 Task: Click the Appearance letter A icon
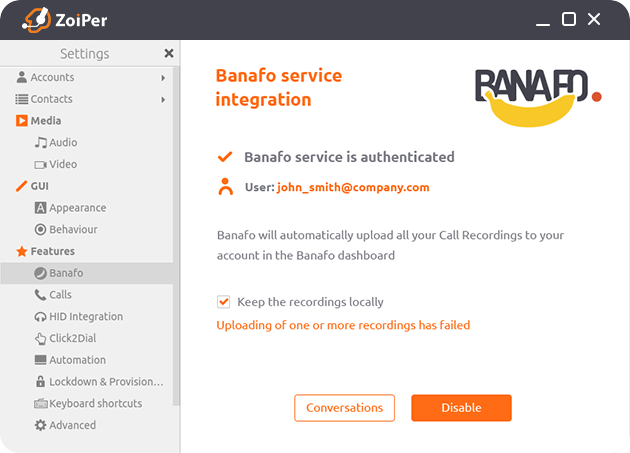click(40, 208)
